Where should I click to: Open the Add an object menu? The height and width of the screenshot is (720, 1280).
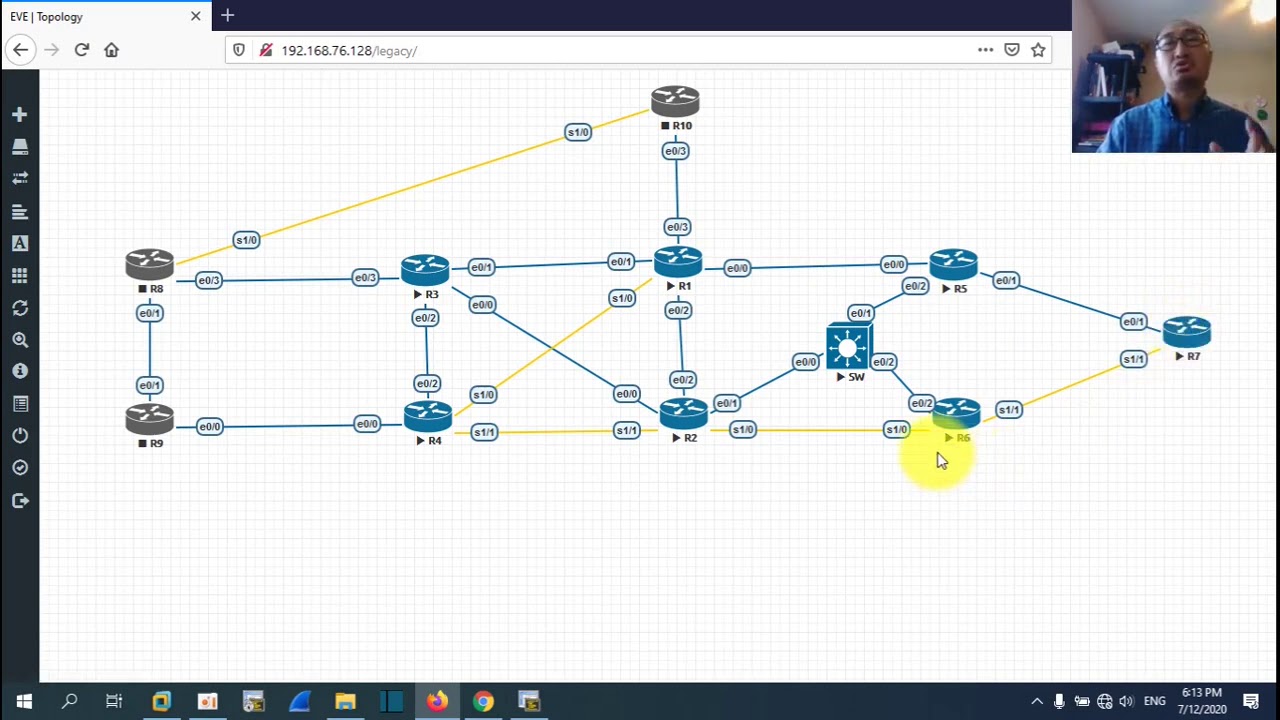pyautogui.click(x=19, y=115)
